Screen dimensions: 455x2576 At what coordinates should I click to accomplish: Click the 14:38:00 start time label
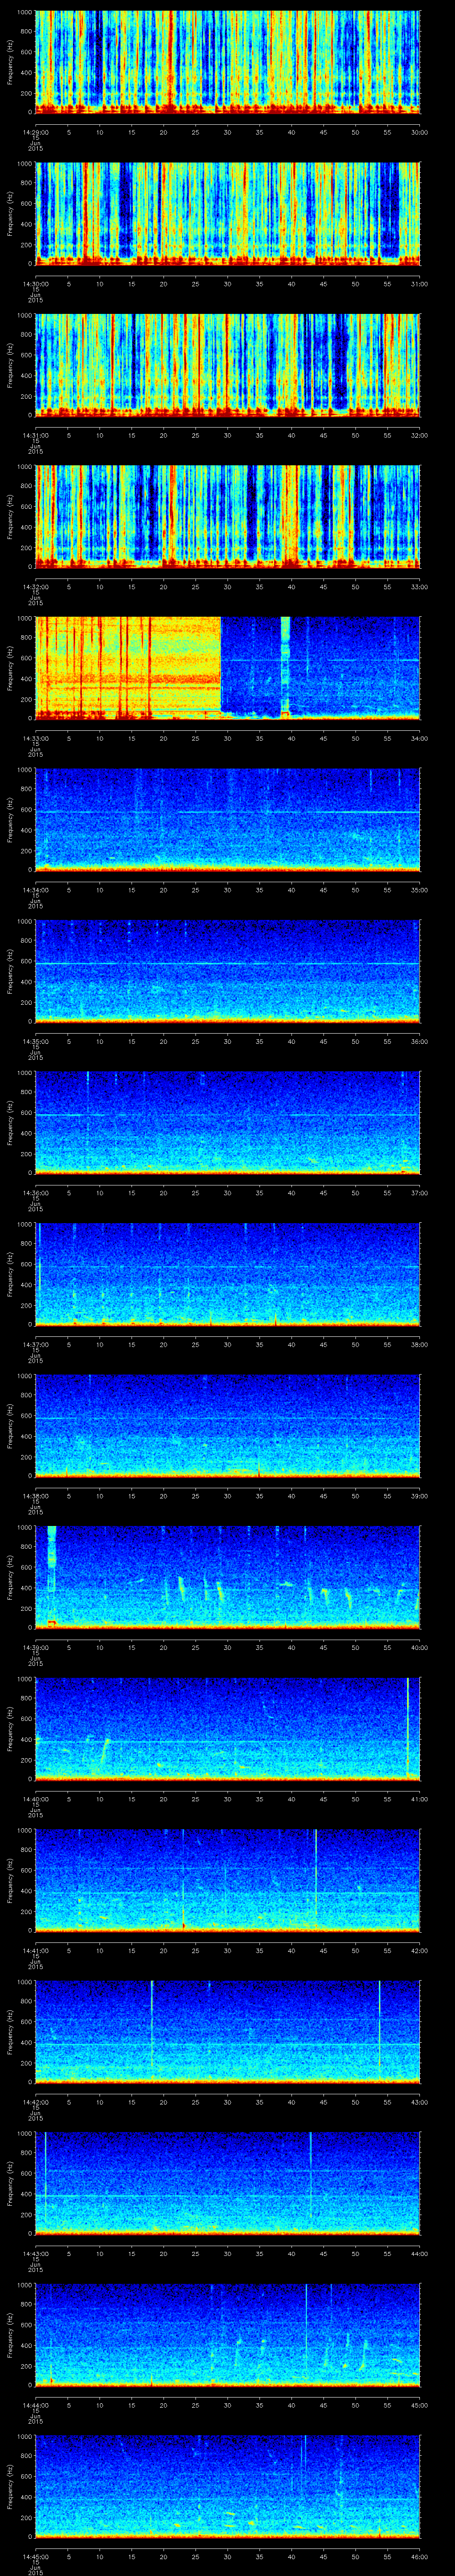click(x=35, y=1496)
